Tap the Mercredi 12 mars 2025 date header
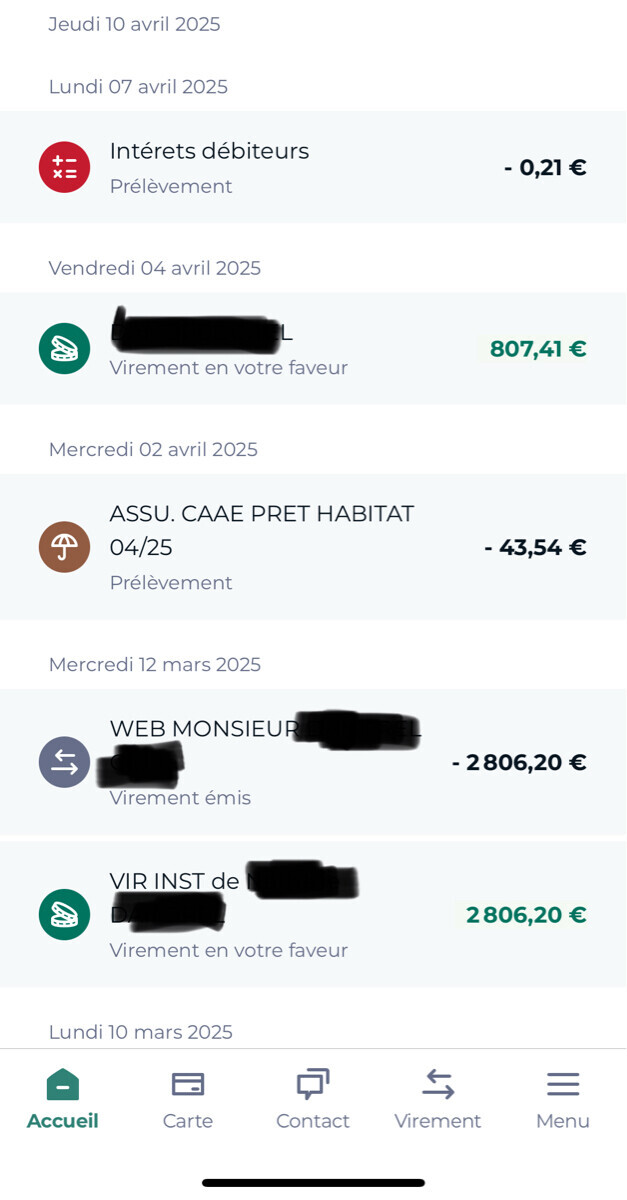 click(154, 664)
